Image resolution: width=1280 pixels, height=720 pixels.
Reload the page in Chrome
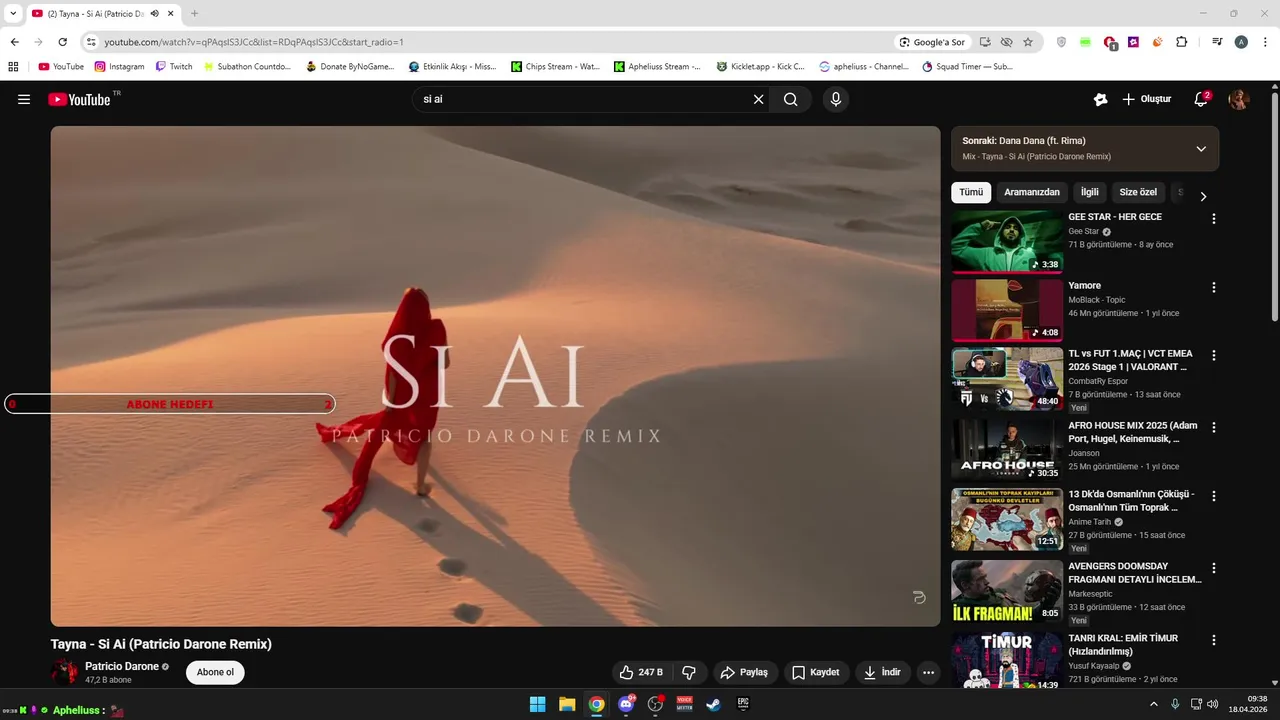[62, 42]
